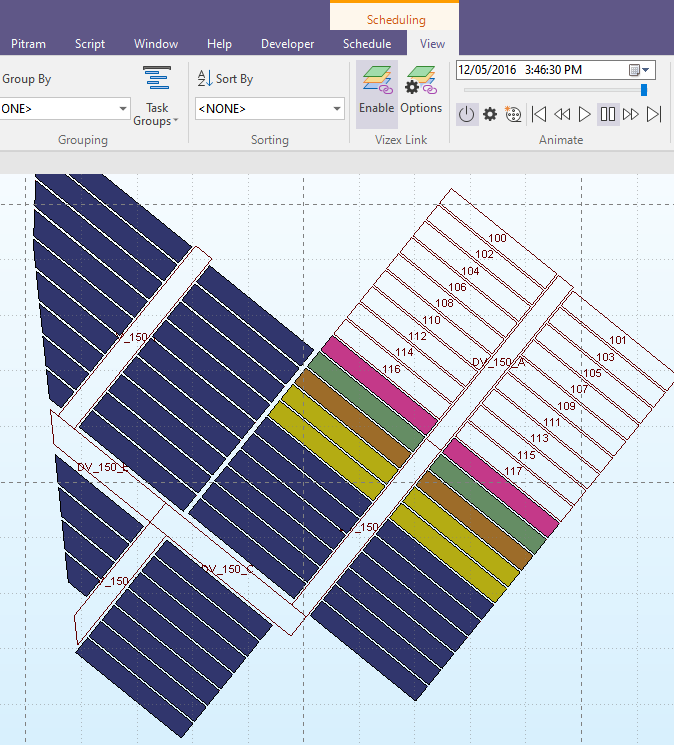Select stope block labeled 109
Screen dimensions: 674x745
(566, 406)
